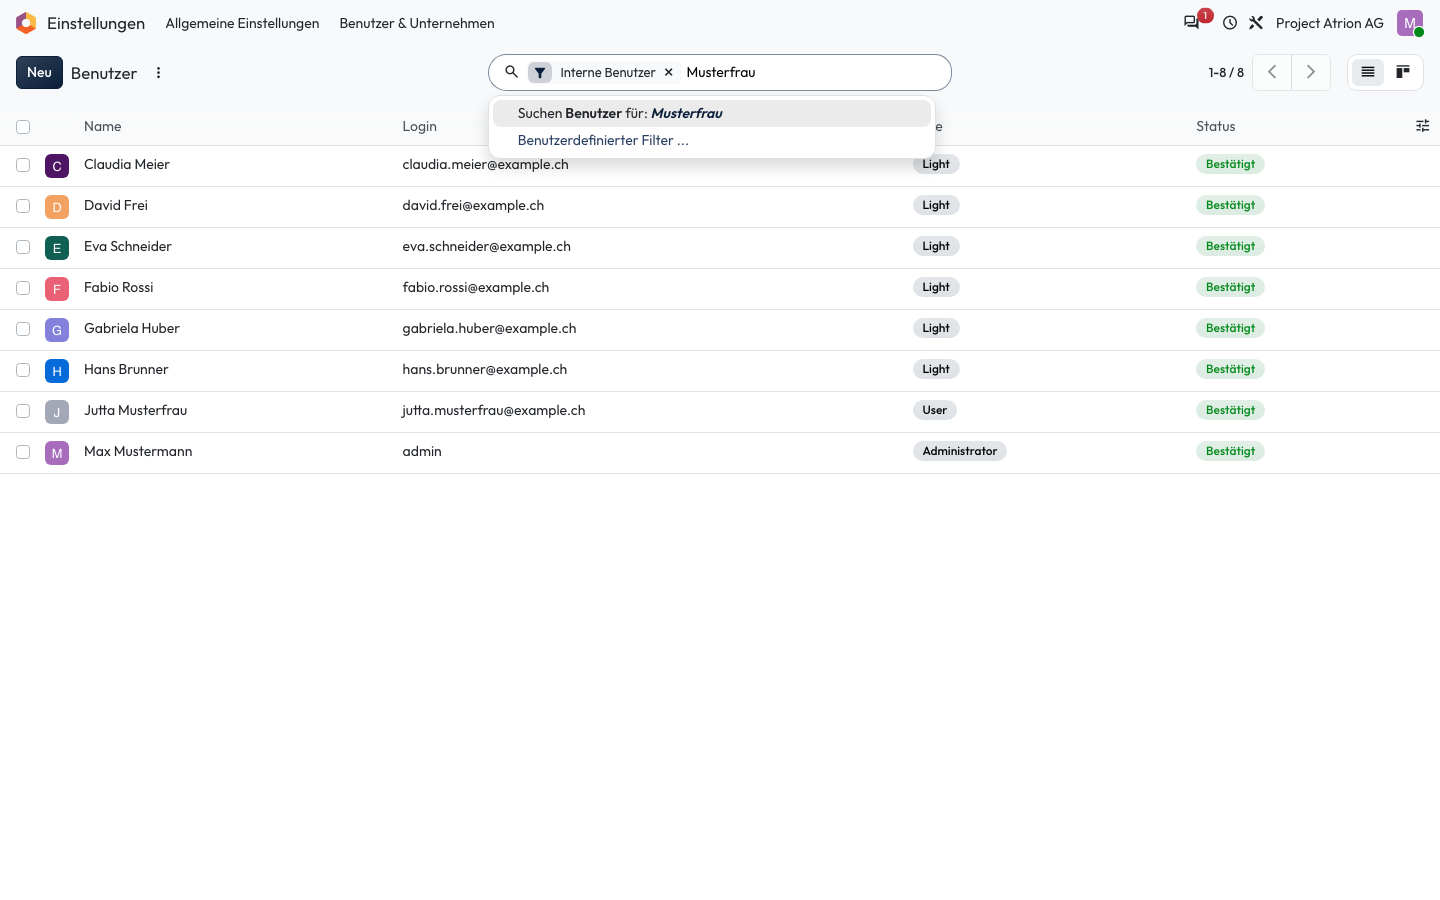1440x900 pixels.
Task: Open the Project Atrion AG company switcher
Action: click(1330, 23)
